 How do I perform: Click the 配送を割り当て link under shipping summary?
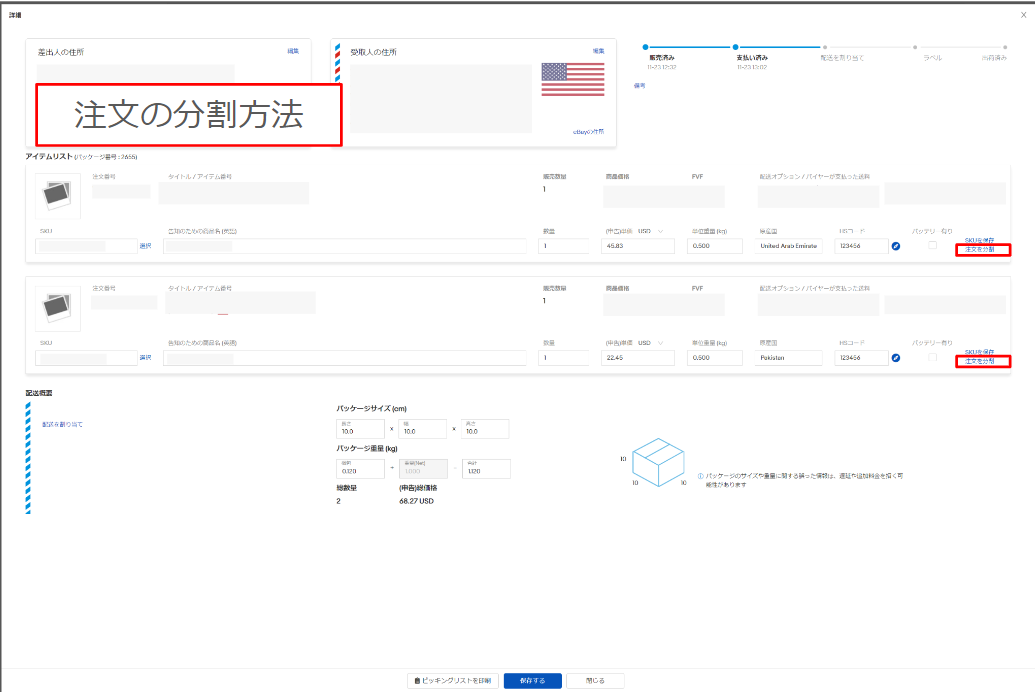[62, 425]
